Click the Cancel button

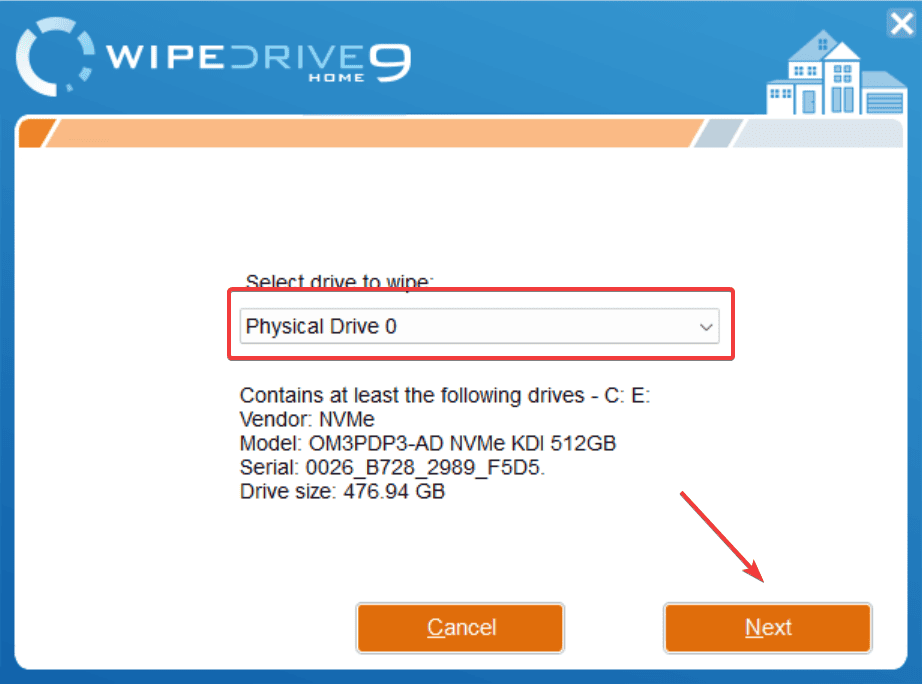(460, 628)
